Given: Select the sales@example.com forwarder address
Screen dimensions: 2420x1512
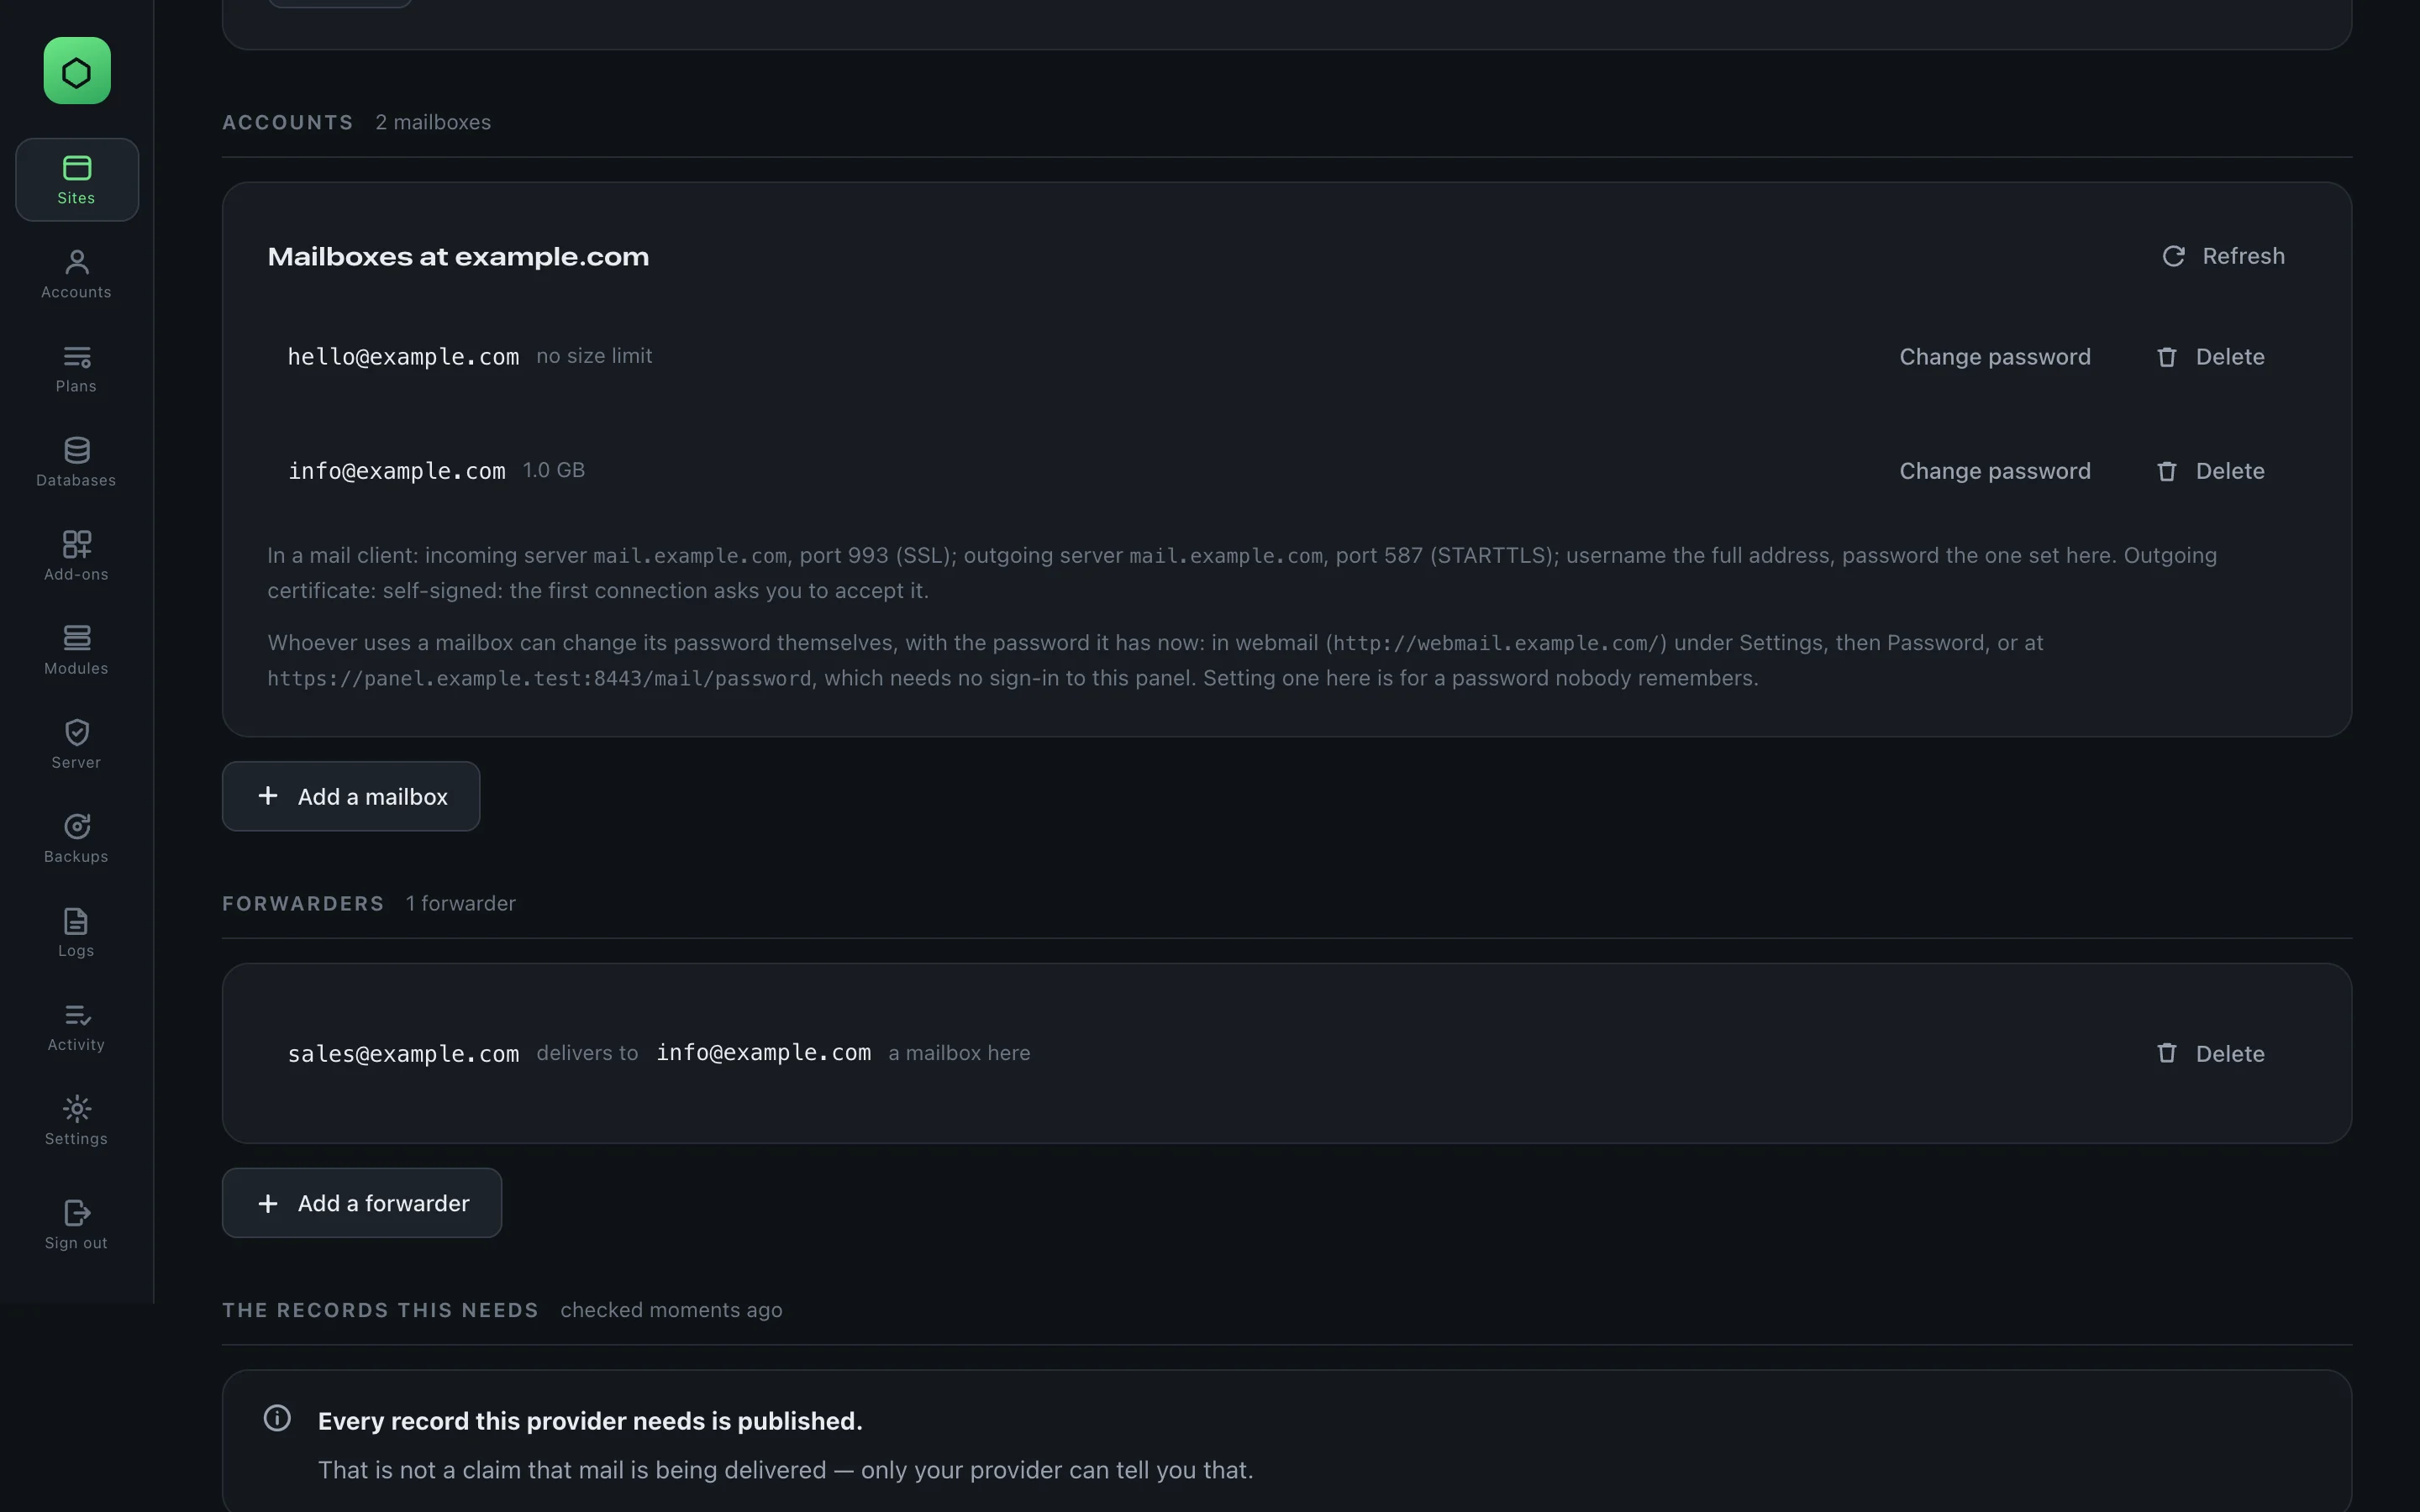Looking at the screenshot, I should (403, 1054).
